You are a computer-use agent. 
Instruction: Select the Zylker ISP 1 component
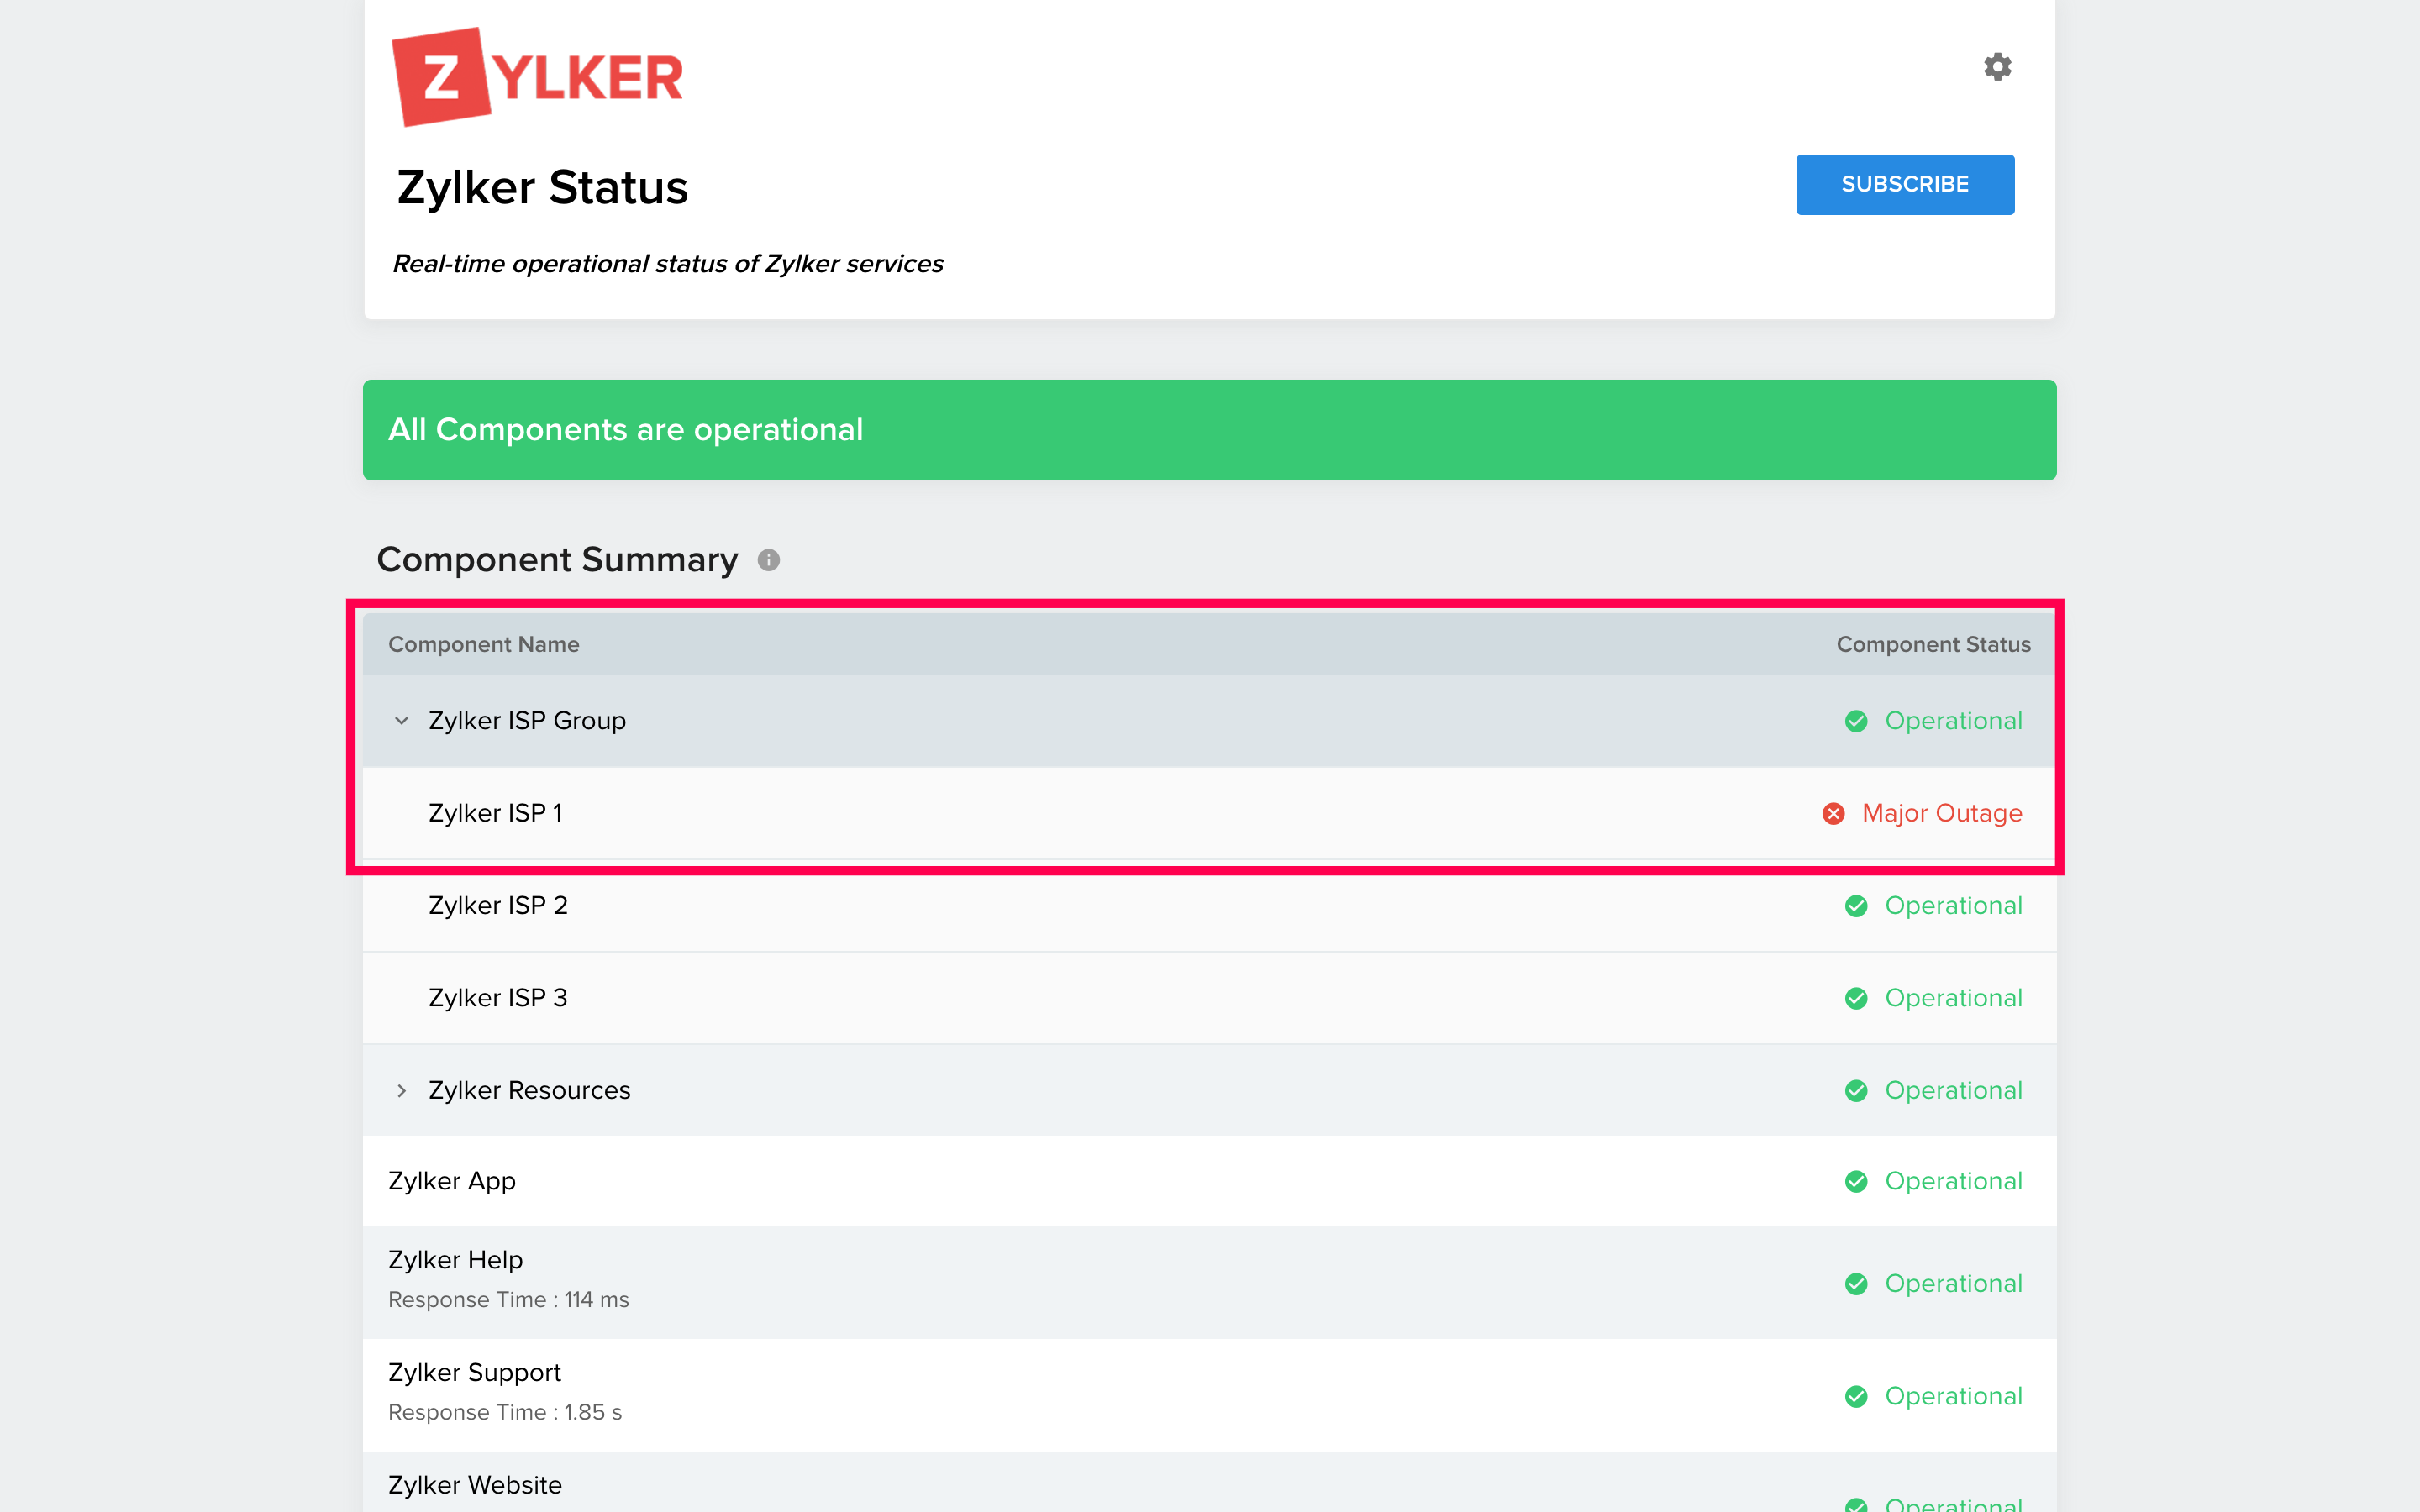pyautogui.click(x=495, y=813)
